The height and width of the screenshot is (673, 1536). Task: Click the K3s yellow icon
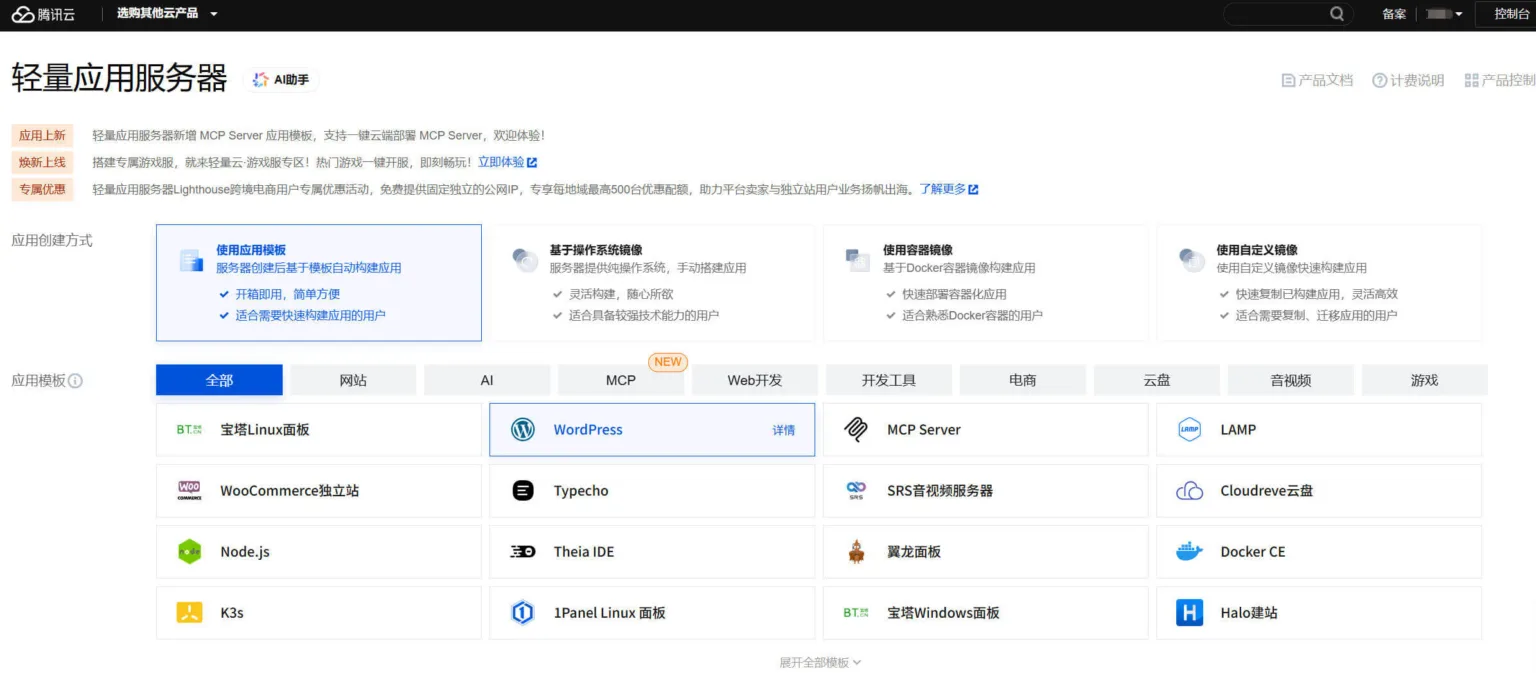(189, 613)
